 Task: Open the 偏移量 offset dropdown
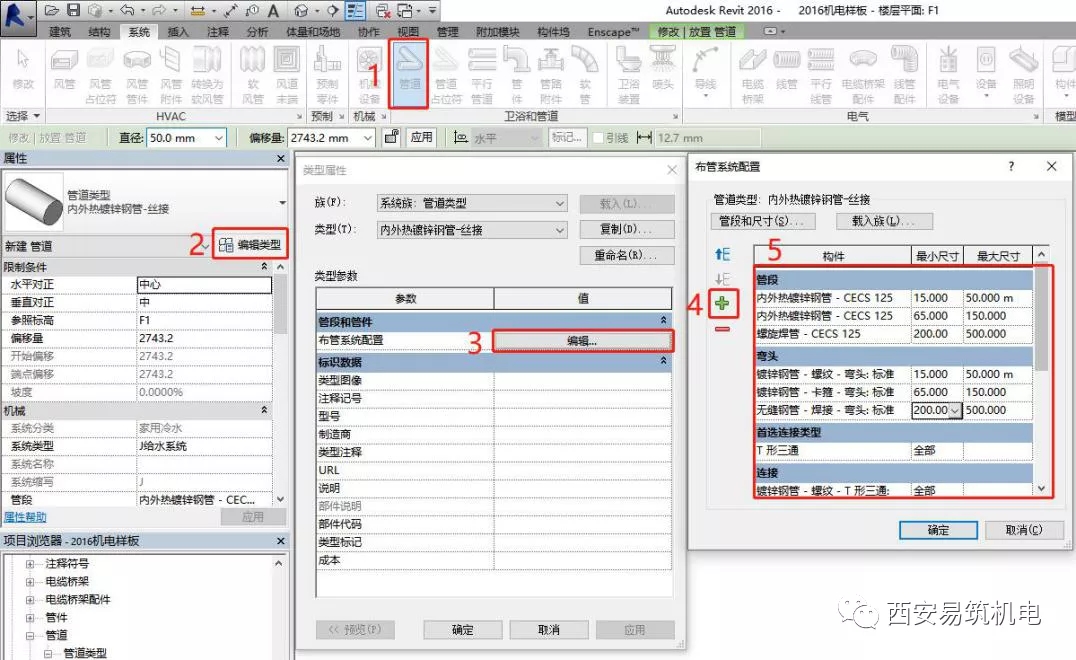coord(367,138)
